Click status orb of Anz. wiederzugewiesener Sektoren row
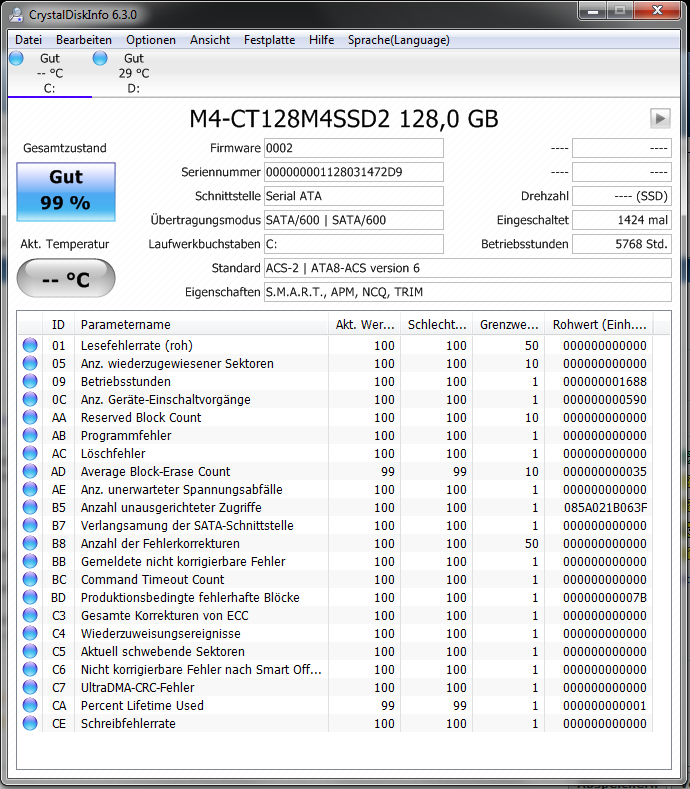The width and height of the screenshot is (690, 789). pyautogui.click(x=30, y=363)
